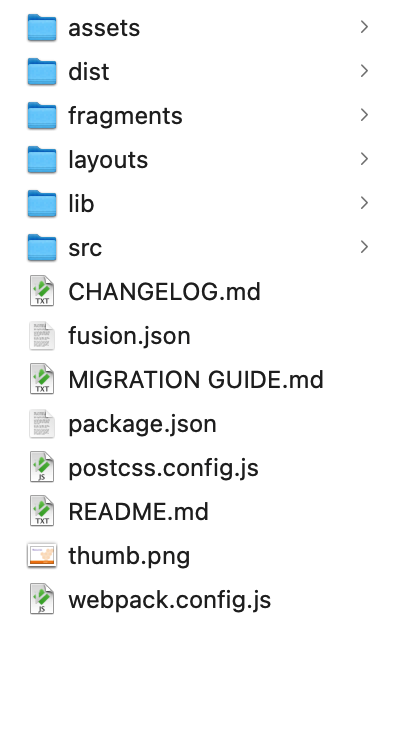Click the assets folder icon
396x734 pixels.
click(42, 28)
